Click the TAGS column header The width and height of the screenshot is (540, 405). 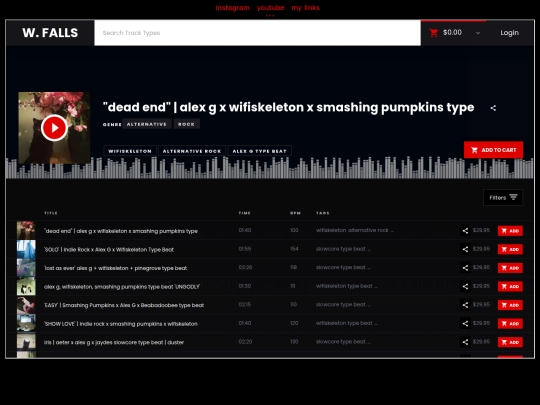click(323, 213)
